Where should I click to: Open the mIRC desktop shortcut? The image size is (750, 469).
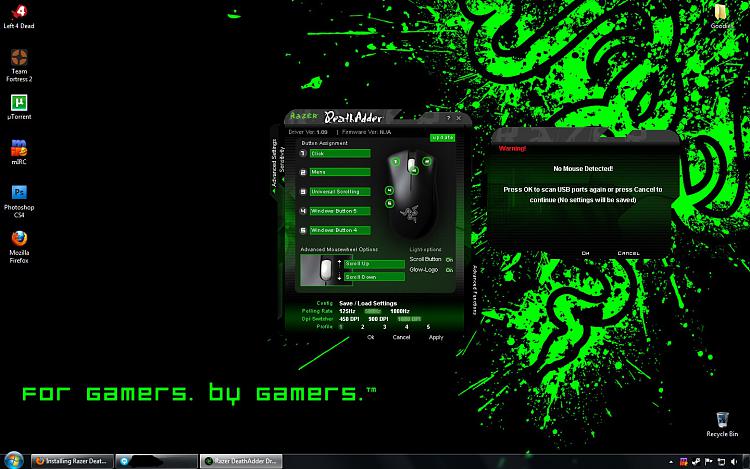tap(19, 152)
